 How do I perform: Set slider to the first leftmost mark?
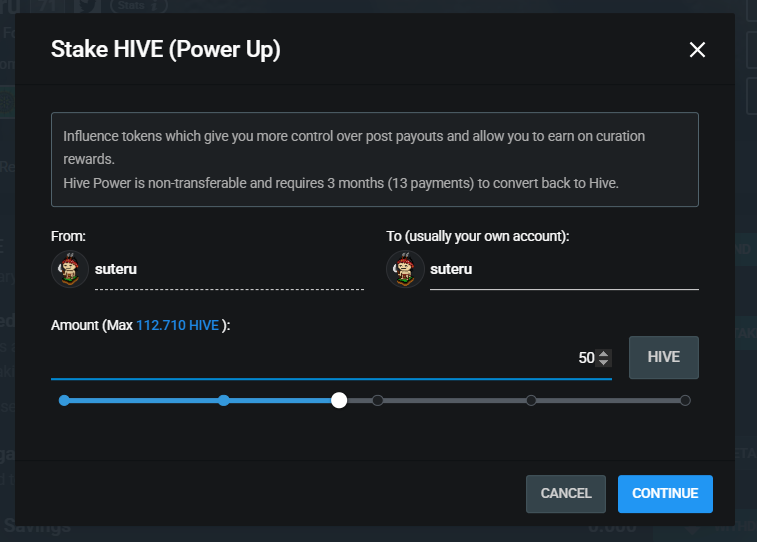coord(64,400)
